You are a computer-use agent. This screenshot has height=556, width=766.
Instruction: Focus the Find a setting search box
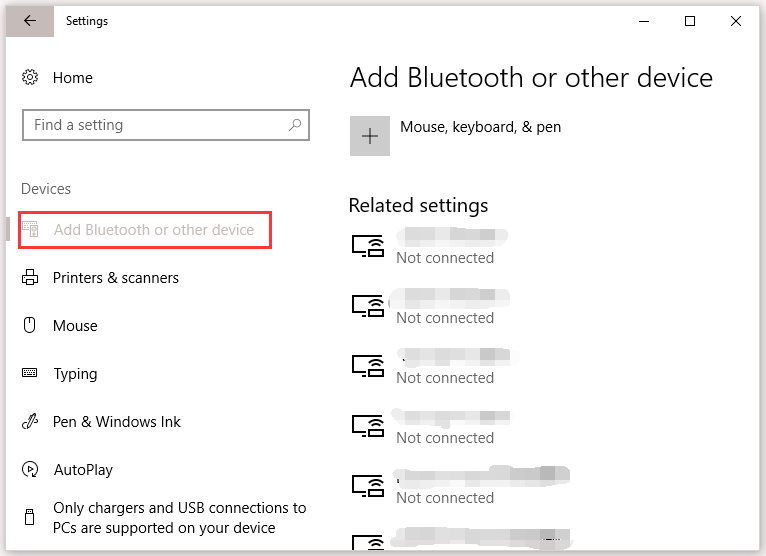(x=166, y=125)
